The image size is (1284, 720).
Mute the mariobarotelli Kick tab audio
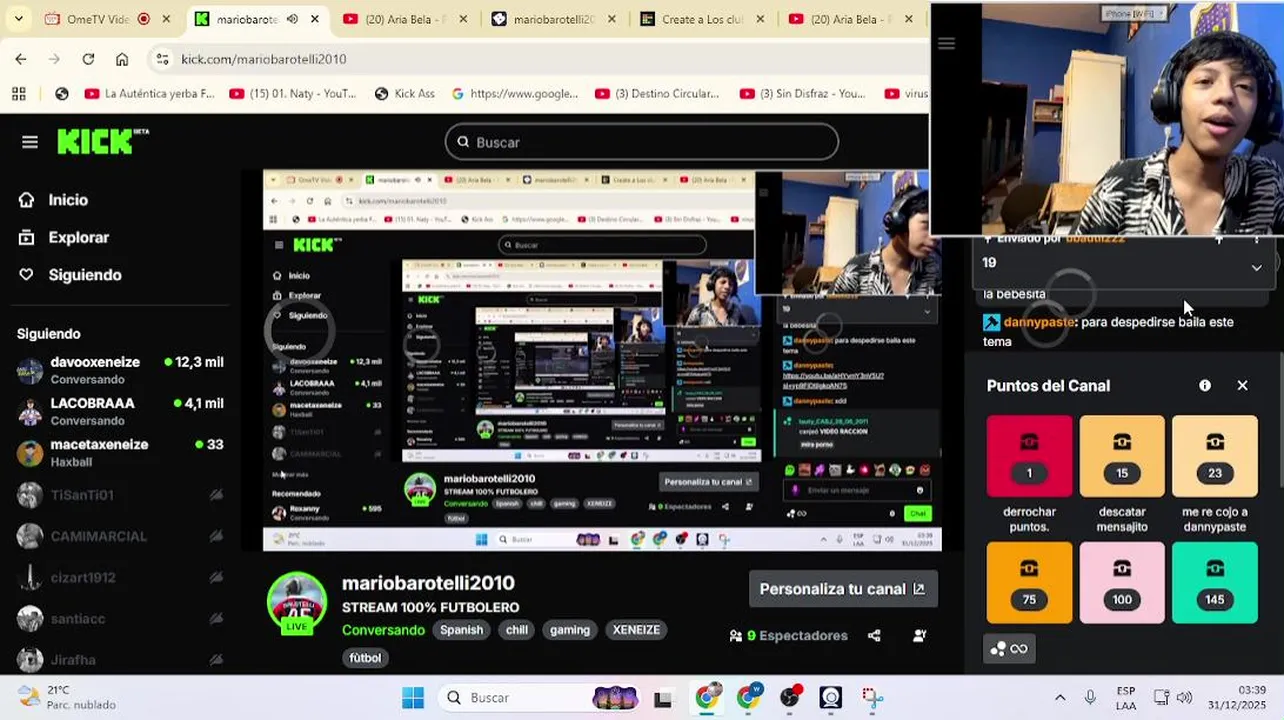coord(292,19)
